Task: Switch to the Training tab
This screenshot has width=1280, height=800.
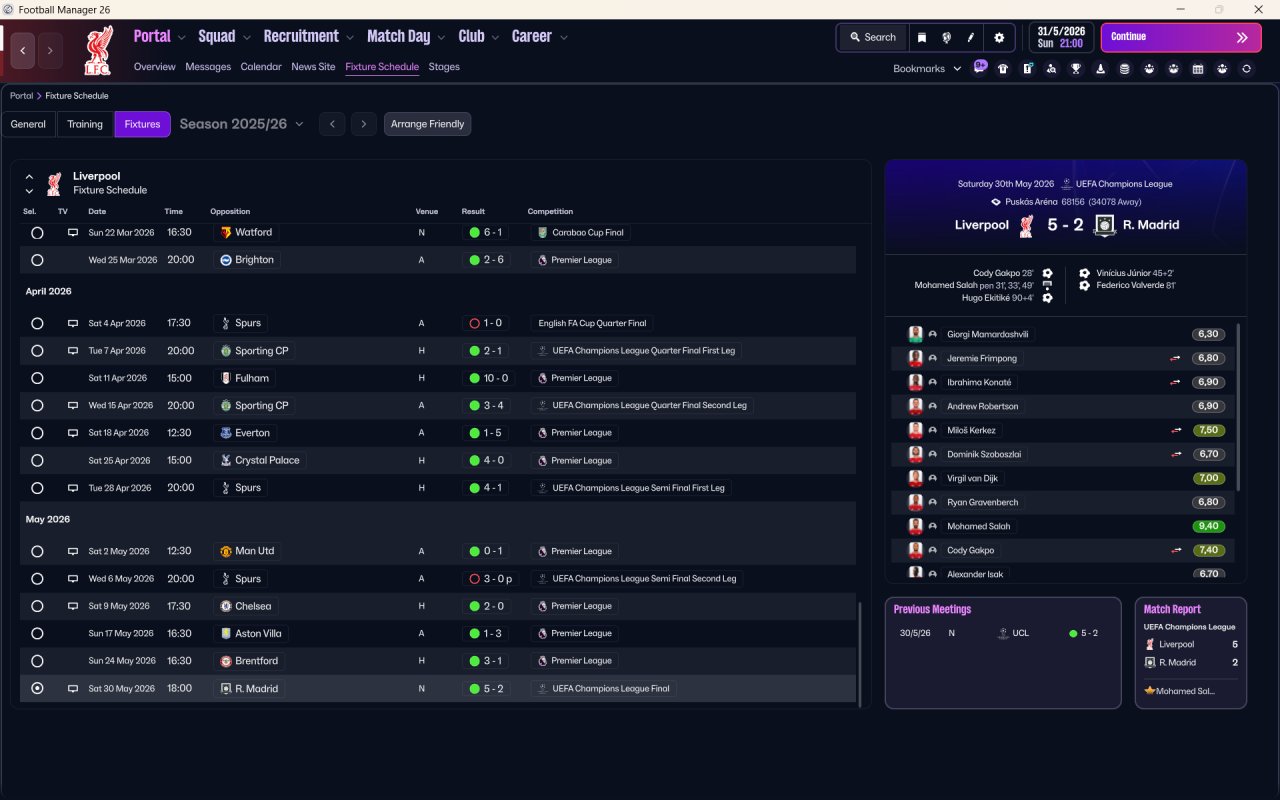Action: (x=85, y=124)
